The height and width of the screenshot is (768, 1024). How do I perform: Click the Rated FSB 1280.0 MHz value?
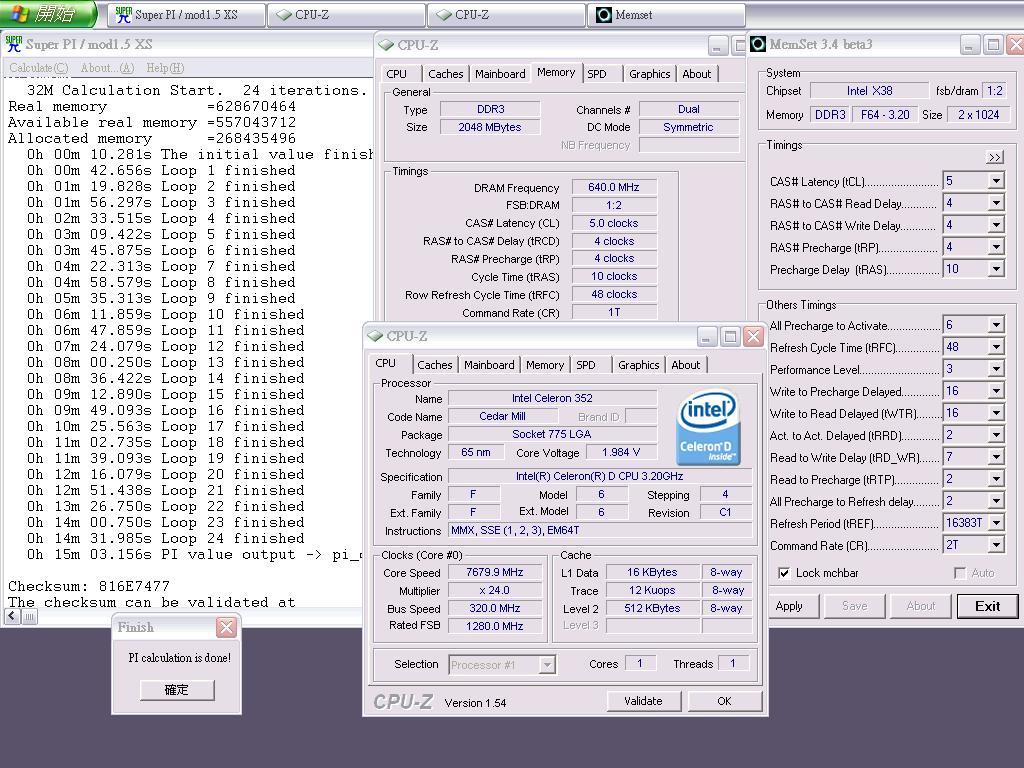(494, 626)
